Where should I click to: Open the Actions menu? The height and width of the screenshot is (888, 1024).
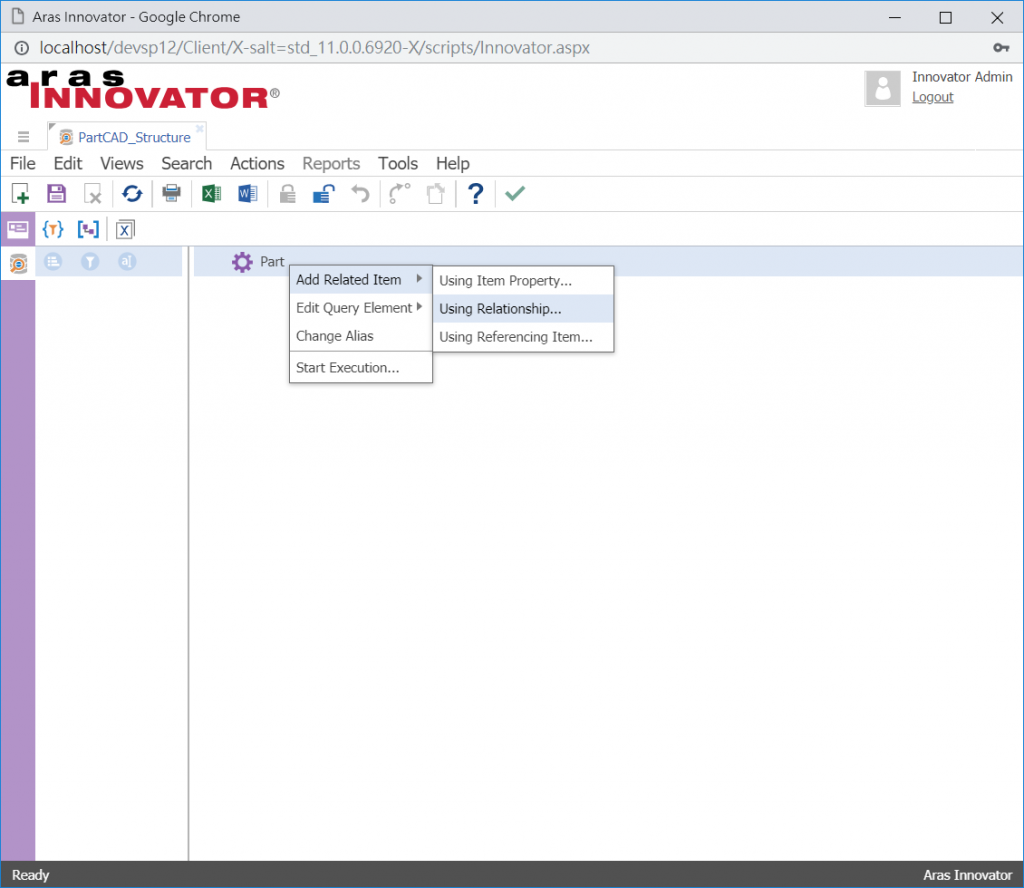tap(257, 163)
